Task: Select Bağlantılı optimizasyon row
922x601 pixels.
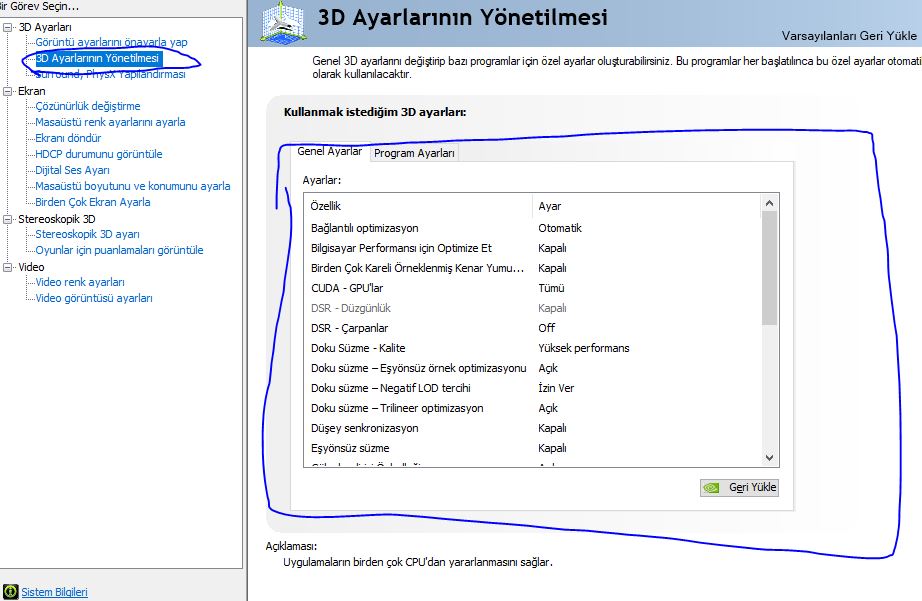Action: 532,228
